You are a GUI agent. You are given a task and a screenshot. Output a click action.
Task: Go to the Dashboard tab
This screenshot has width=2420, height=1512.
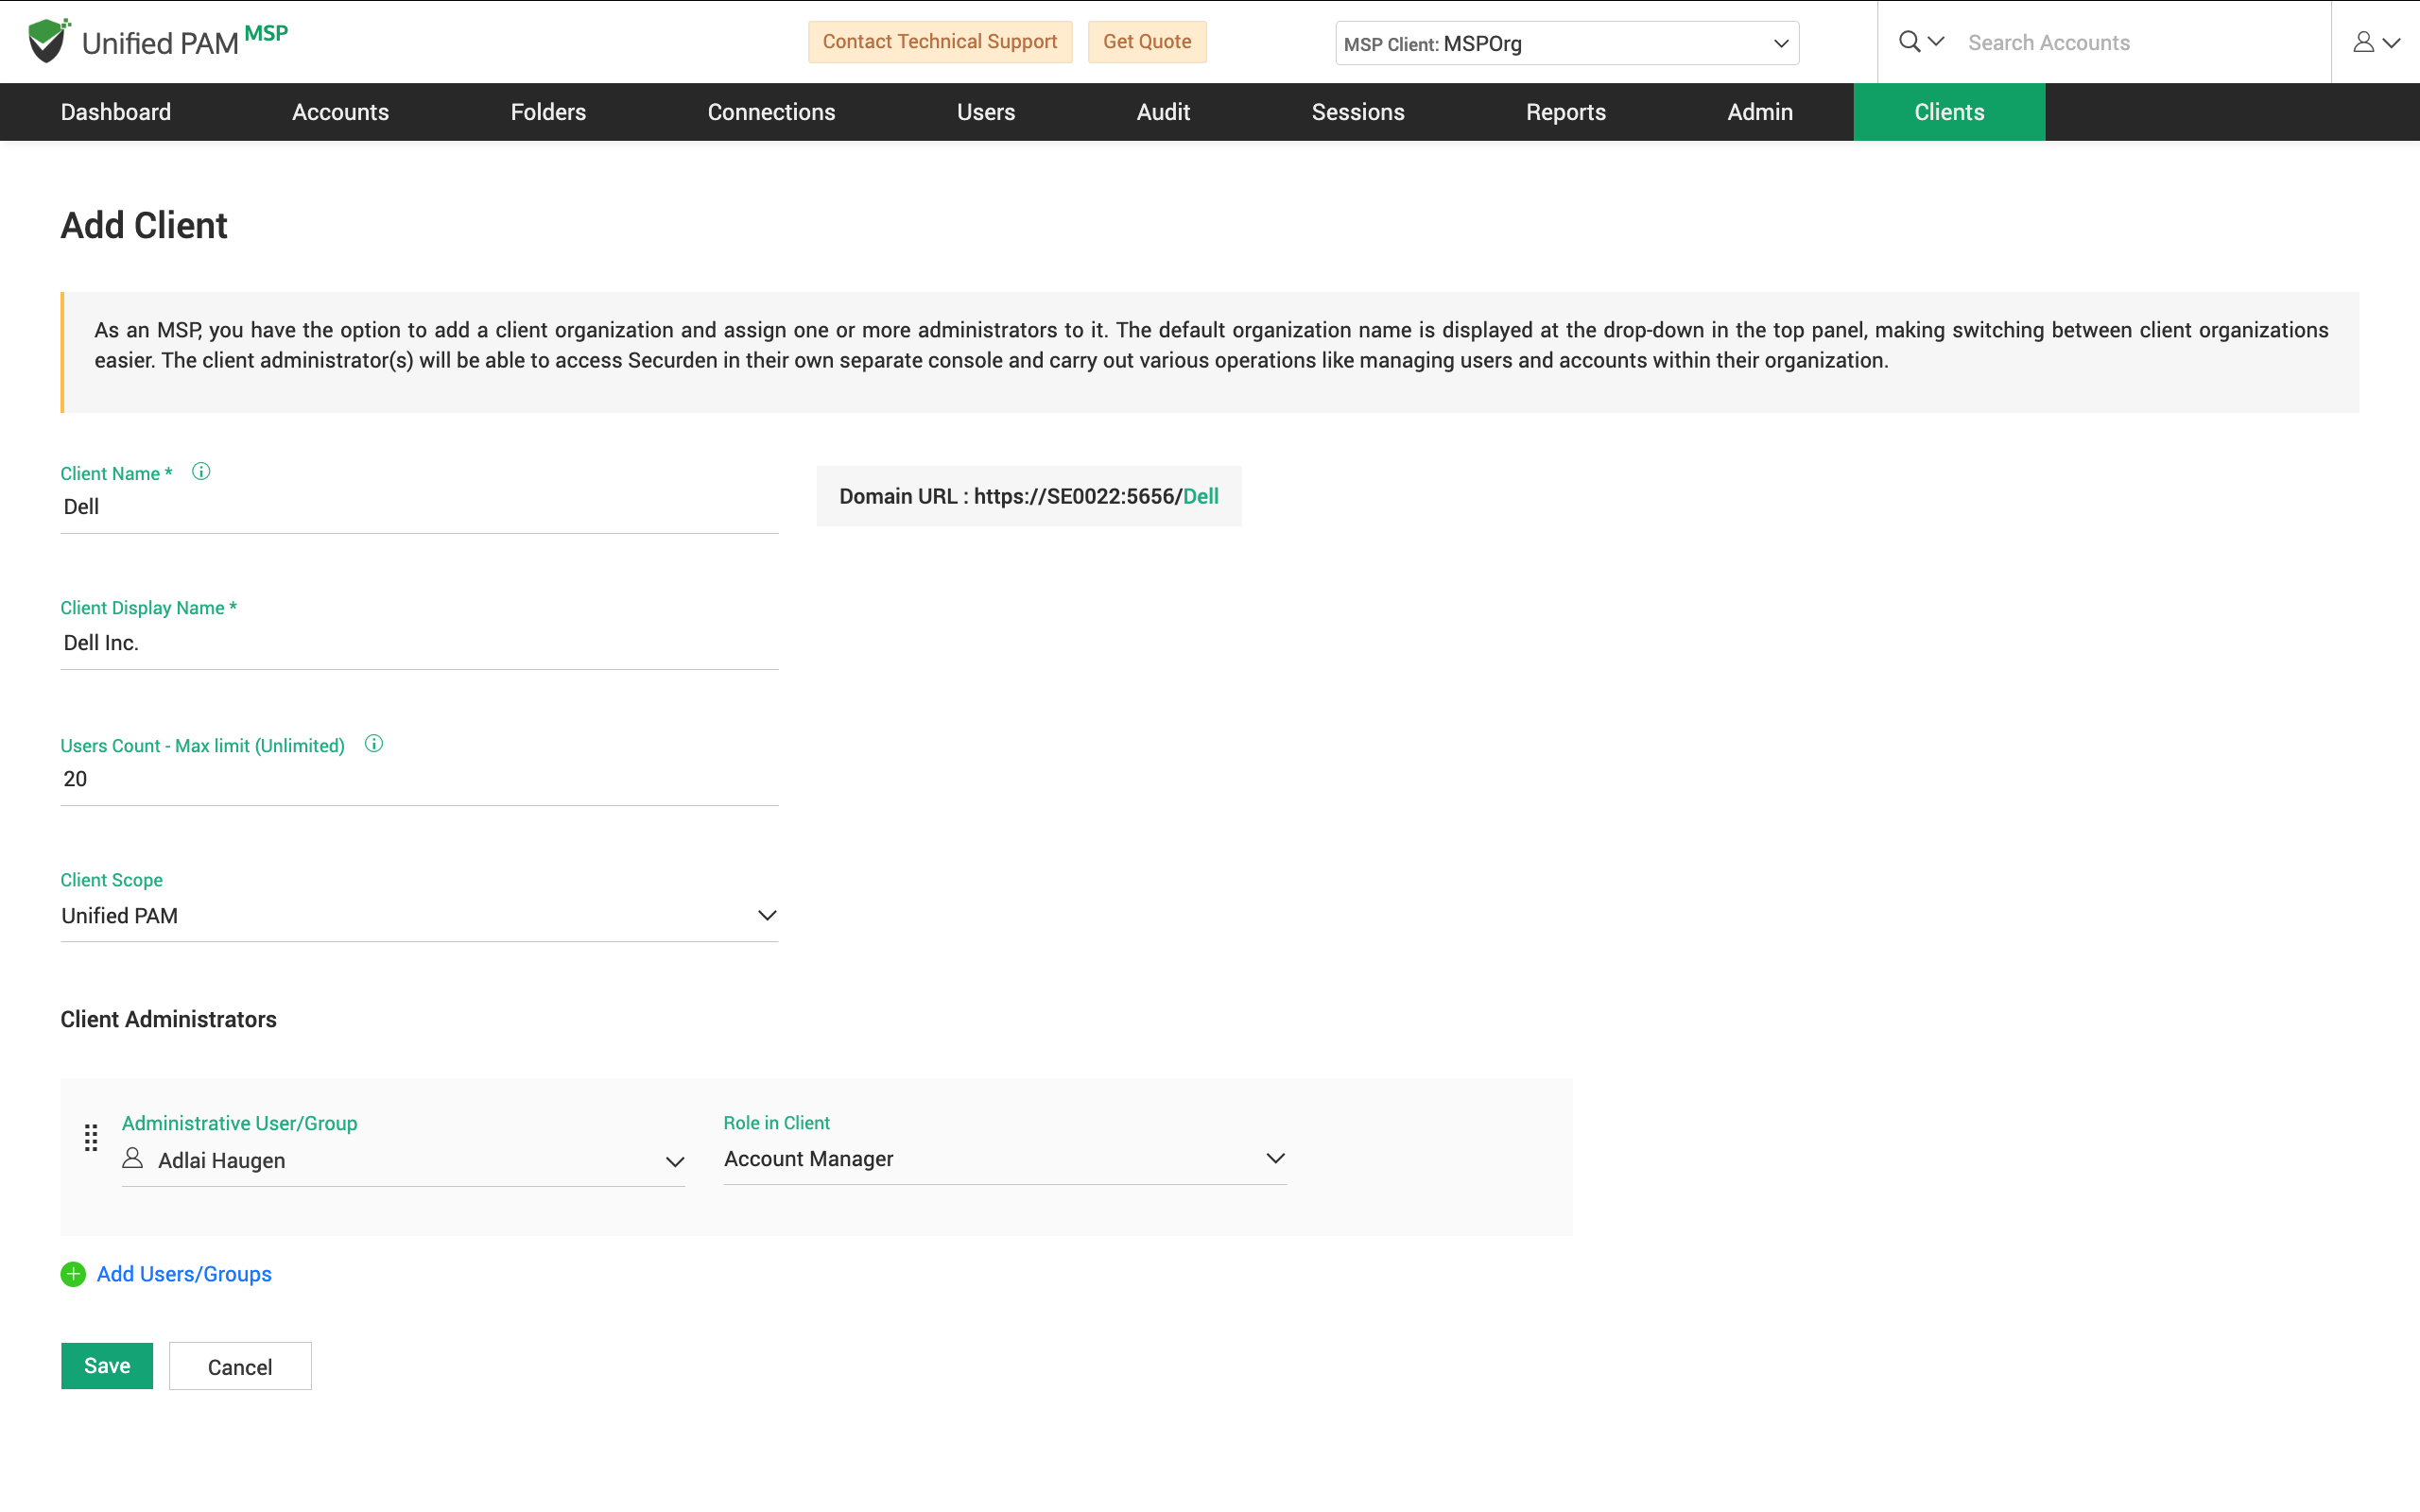click(116, 112)
